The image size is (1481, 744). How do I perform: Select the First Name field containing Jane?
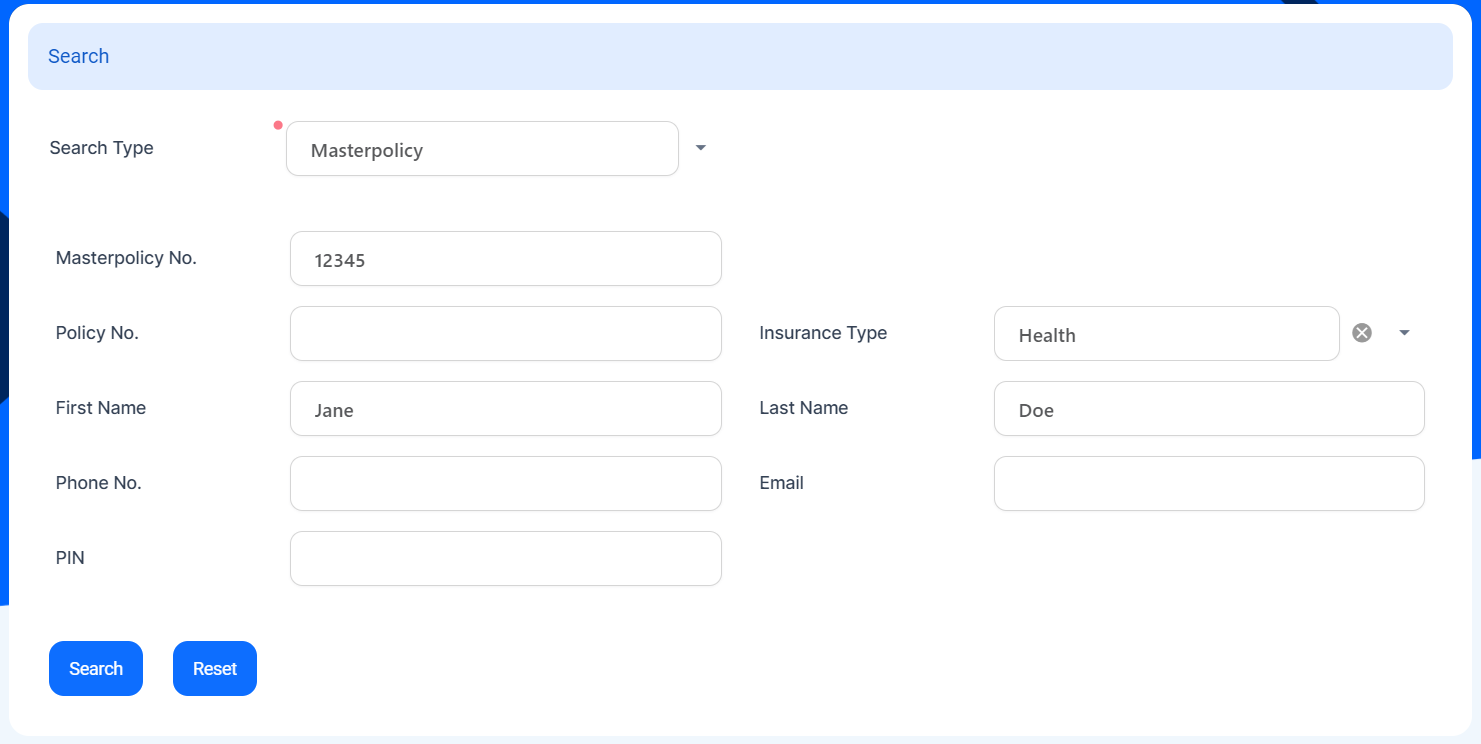(505, 409)
